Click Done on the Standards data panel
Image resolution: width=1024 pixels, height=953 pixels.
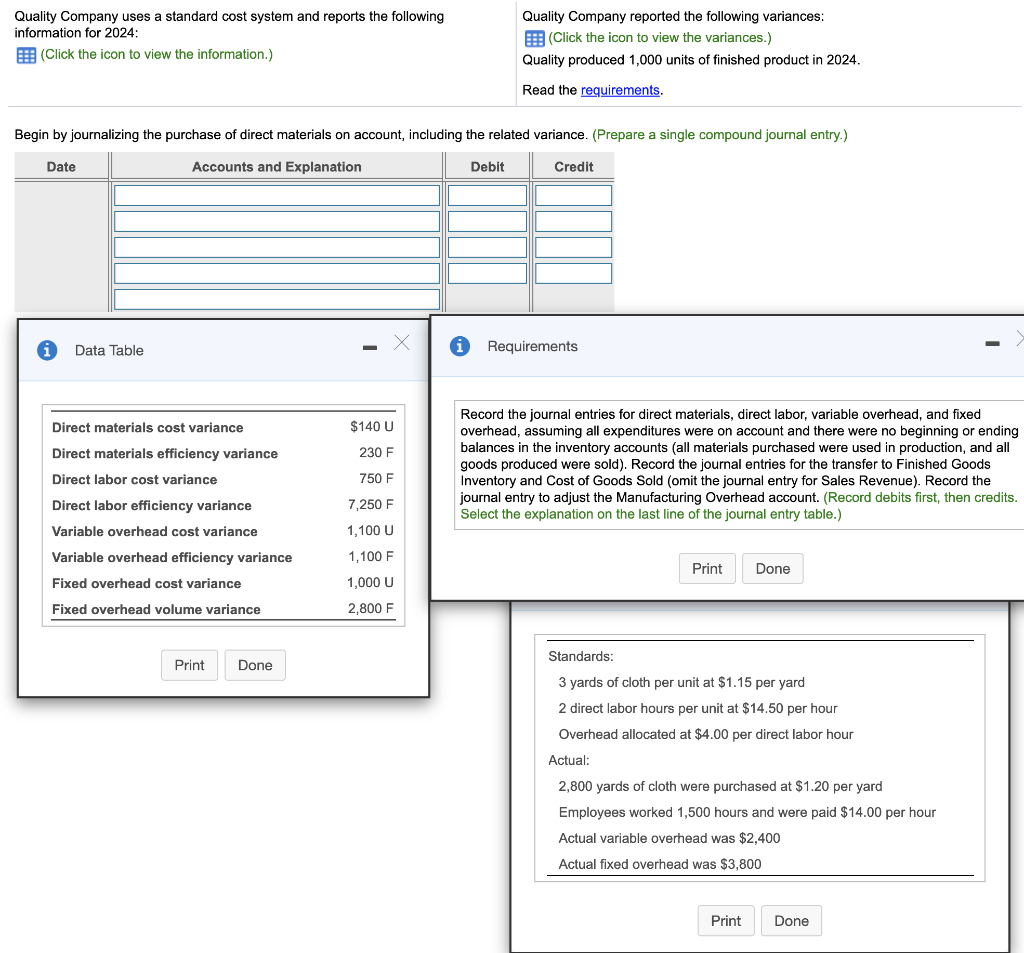791,920
